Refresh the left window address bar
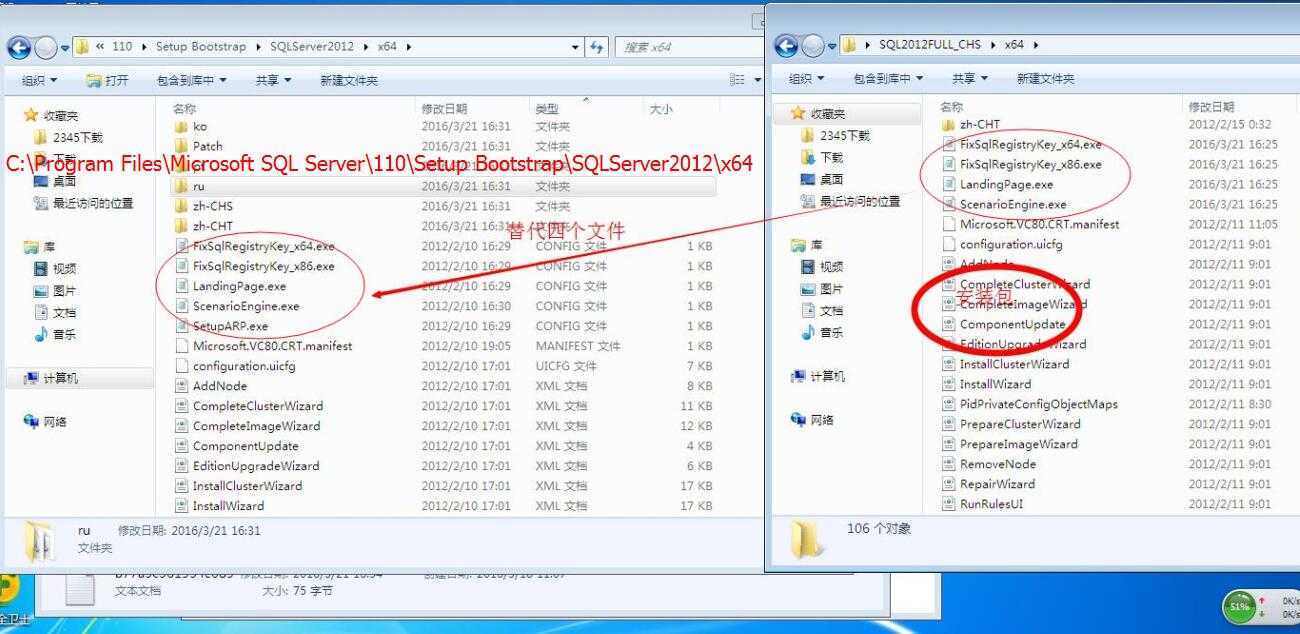 pos(597,47)
